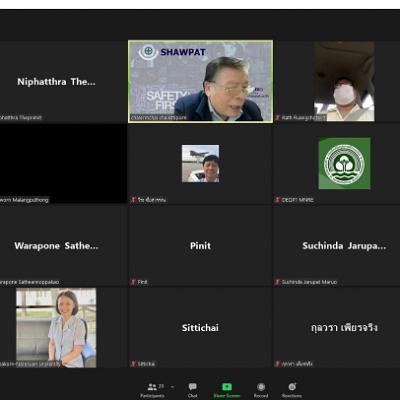Click the 'DEQP MNRE' name label
The width and height of the screenshot is (400, 400).
click(297, 200)
